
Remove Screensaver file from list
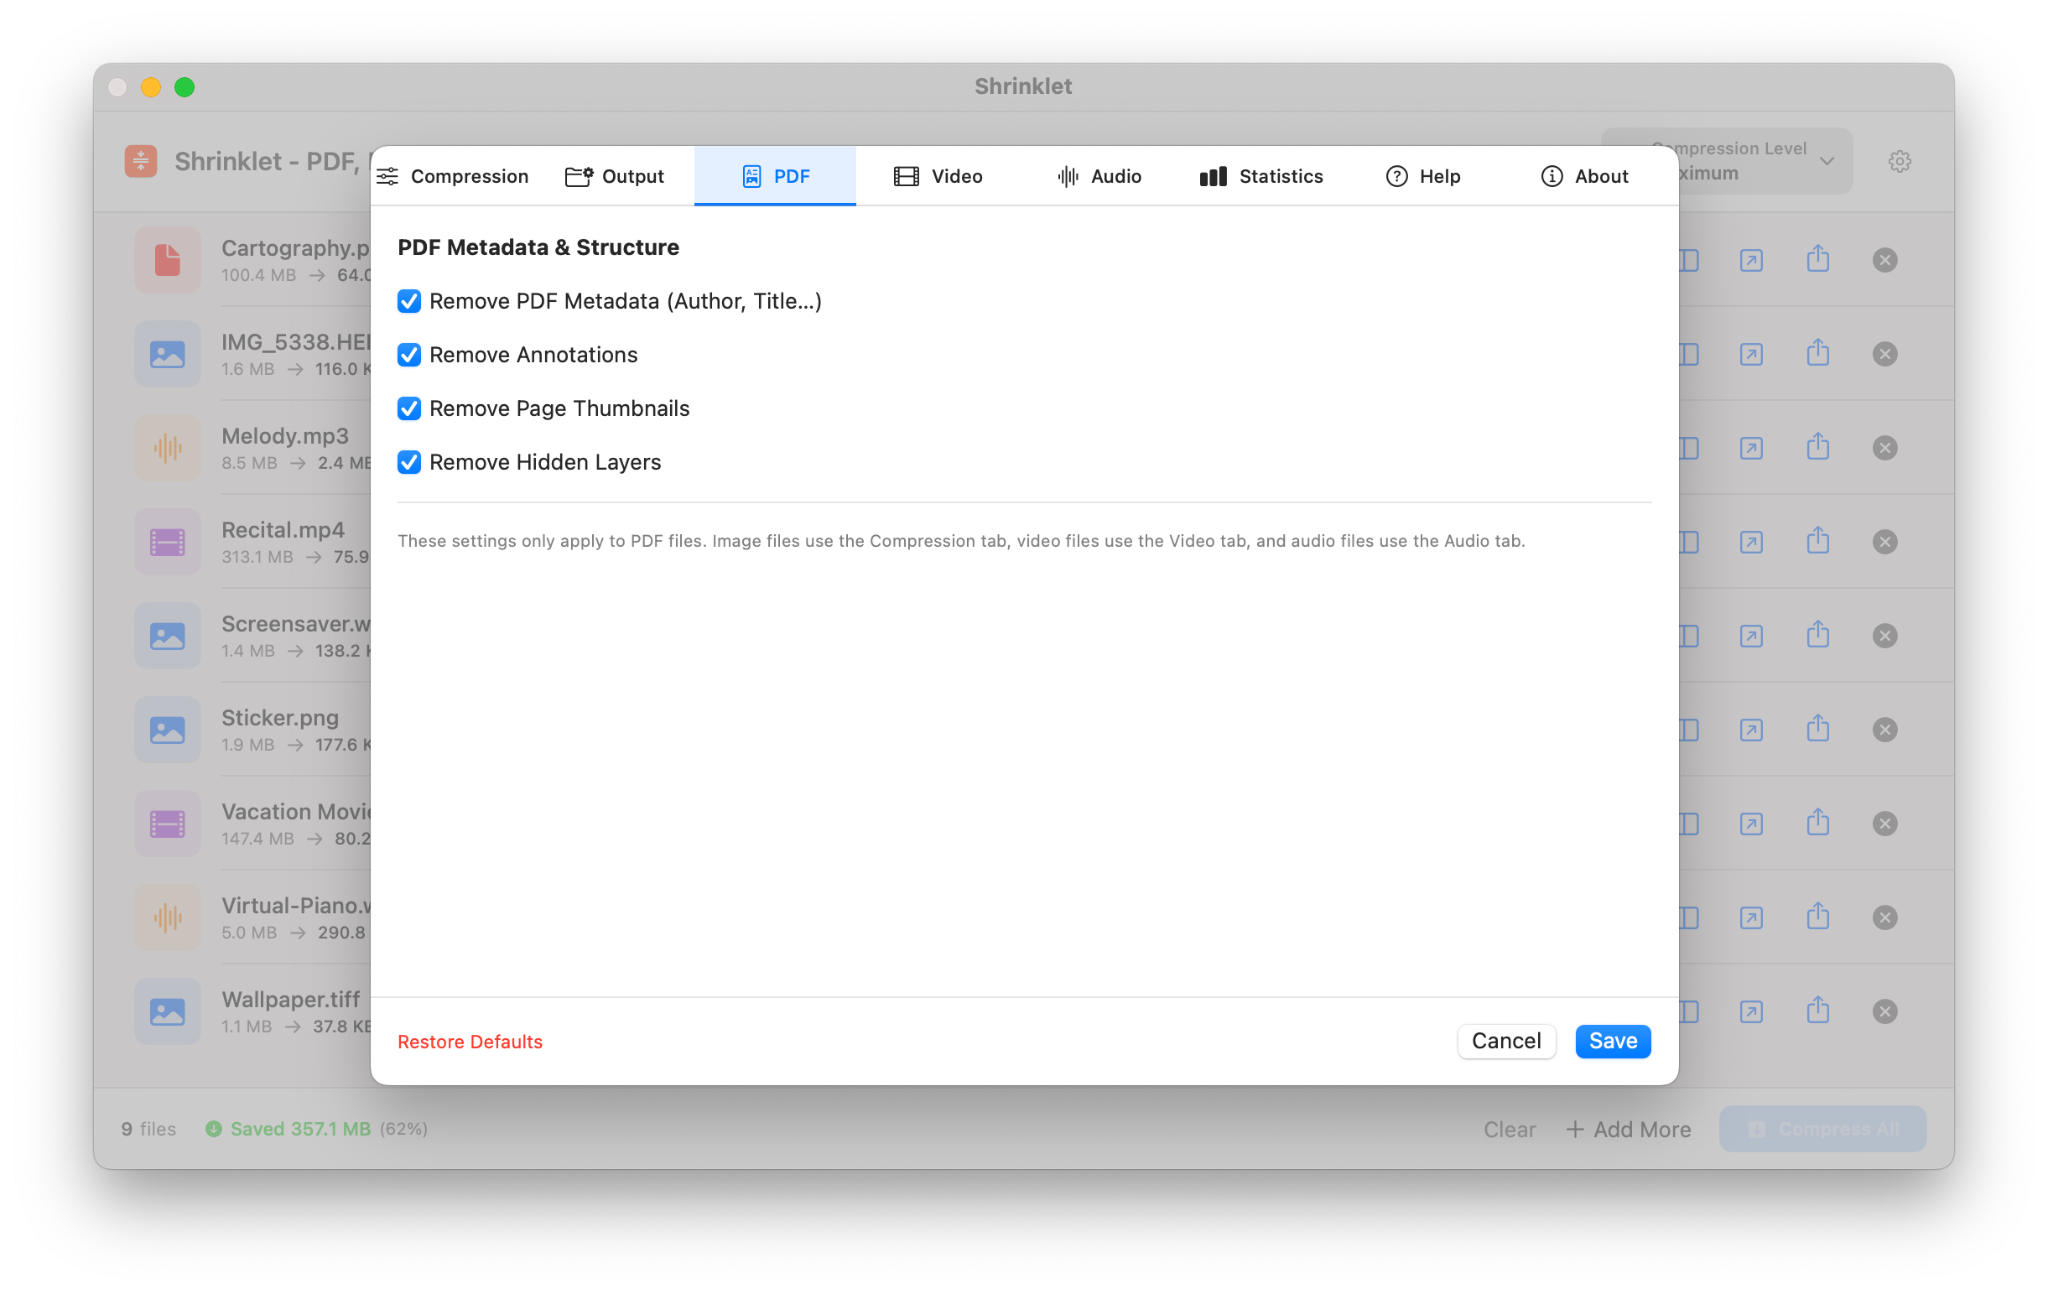pos(1885,636)
